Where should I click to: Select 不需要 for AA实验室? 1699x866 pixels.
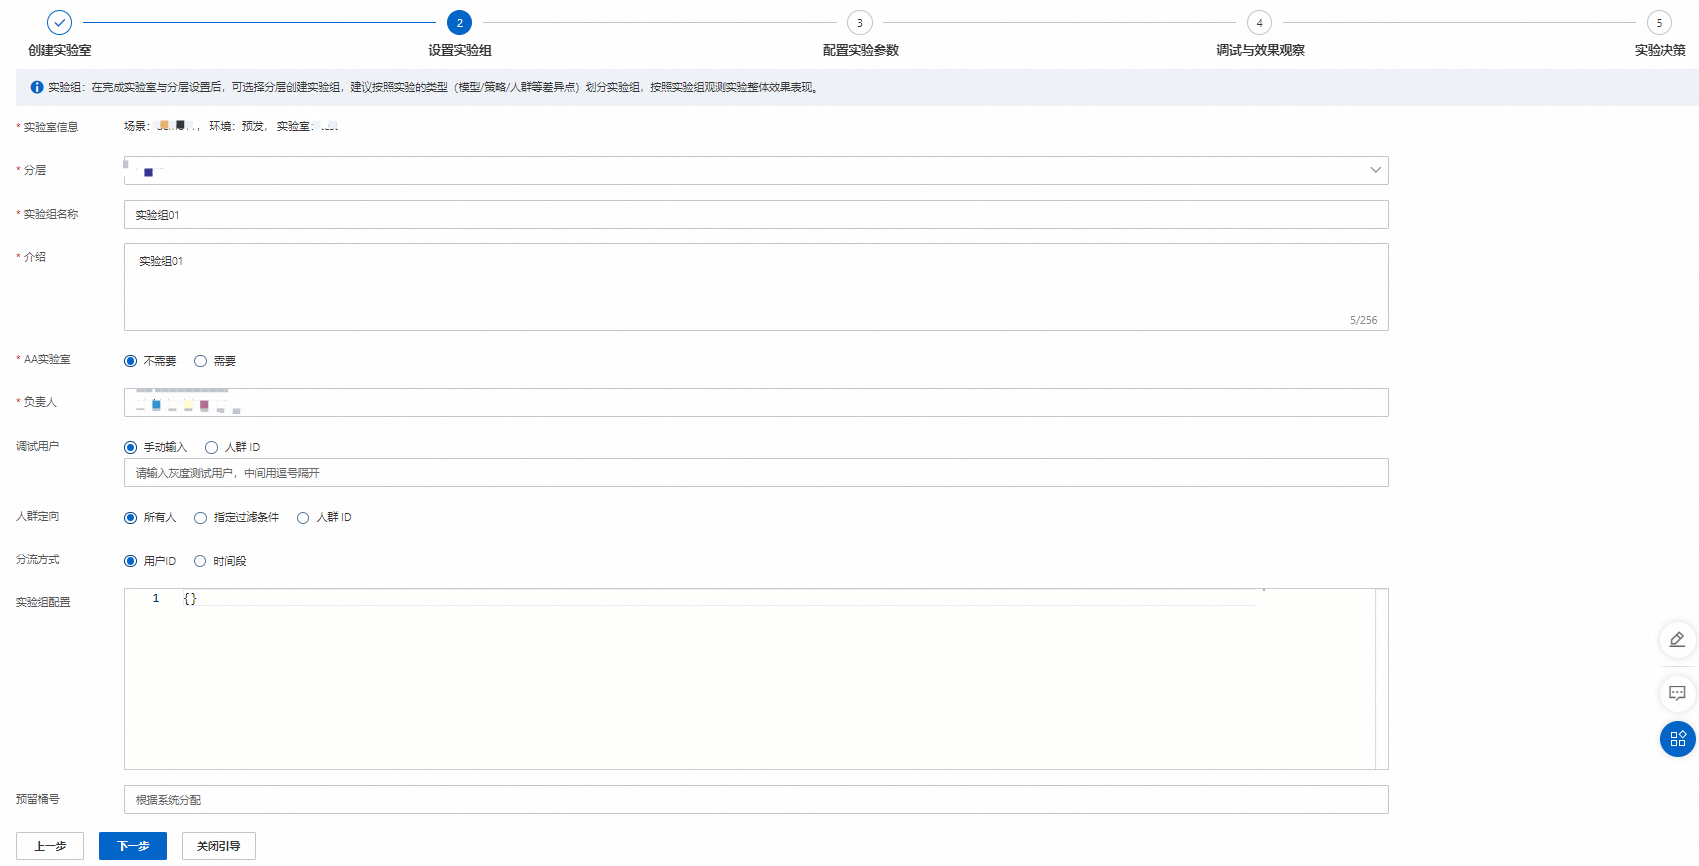(130, 361)
